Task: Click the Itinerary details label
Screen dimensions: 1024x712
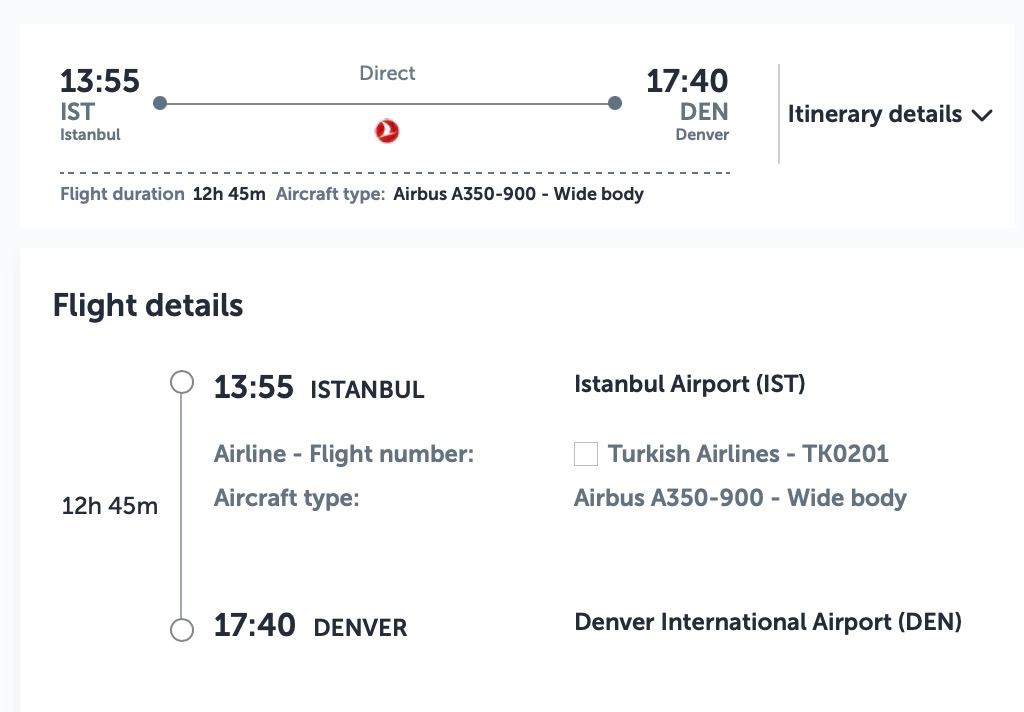Action: coord(874,114)
